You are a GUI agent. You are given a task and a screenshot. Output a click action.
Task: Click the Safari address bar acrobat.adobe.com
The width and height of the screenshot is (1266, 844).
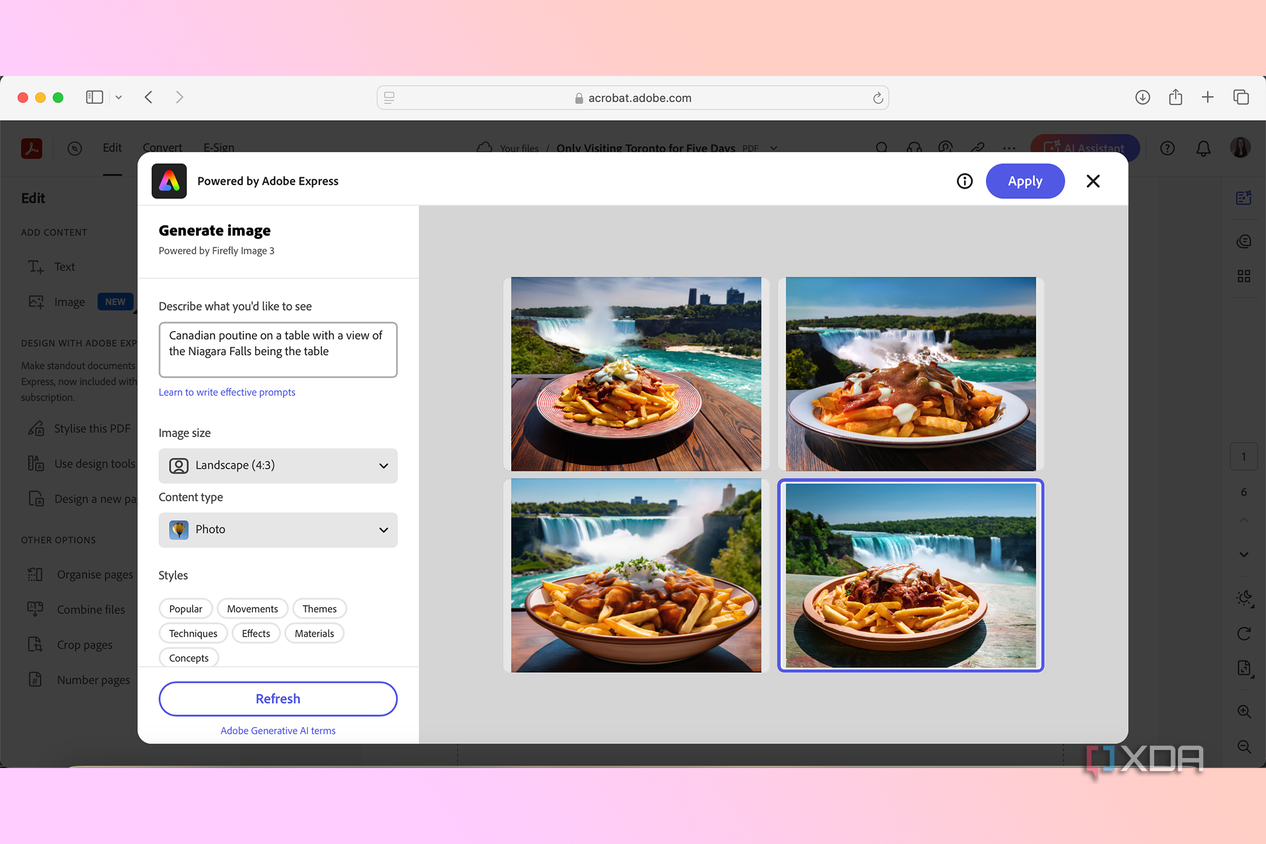click(x=632, y=98)
